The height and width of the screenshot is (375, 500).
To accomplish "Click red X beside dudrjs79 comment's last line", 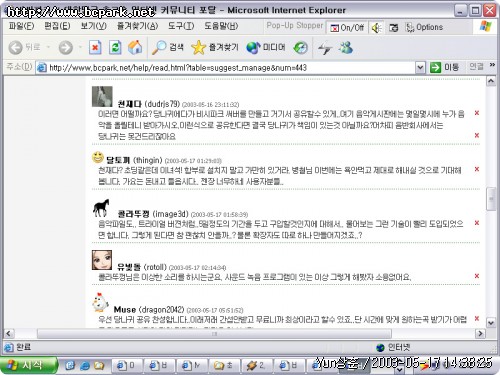I will (x=477, y=135).
